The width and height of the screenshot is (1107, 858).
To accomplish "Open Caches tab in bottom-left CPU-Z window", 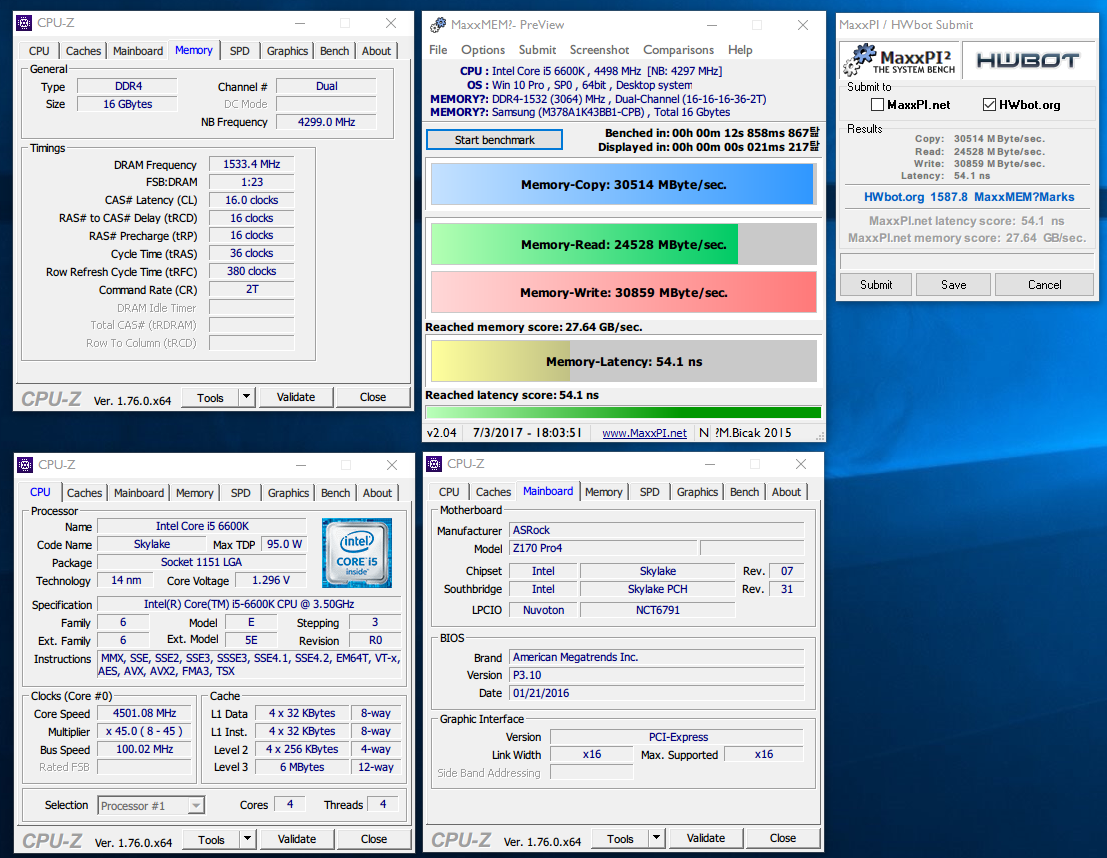I will click(x=85, y=493).
